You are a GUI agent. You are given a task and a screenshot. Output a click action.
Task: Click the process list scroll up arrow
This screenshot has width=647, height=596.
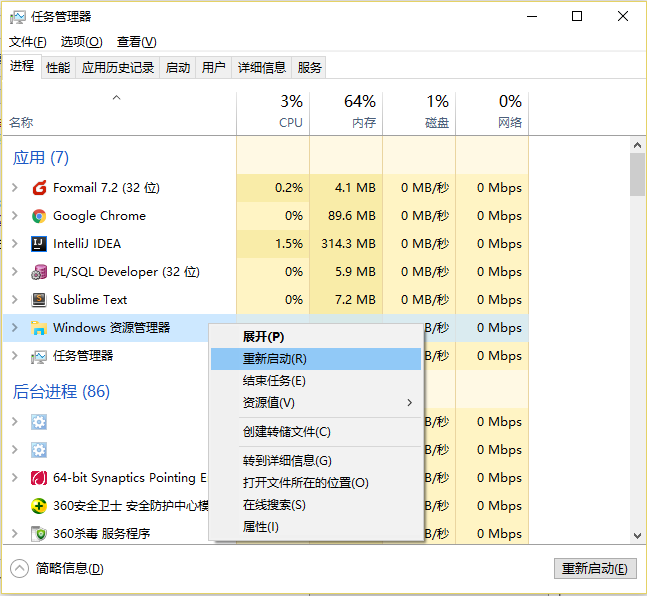click(637, 145)
